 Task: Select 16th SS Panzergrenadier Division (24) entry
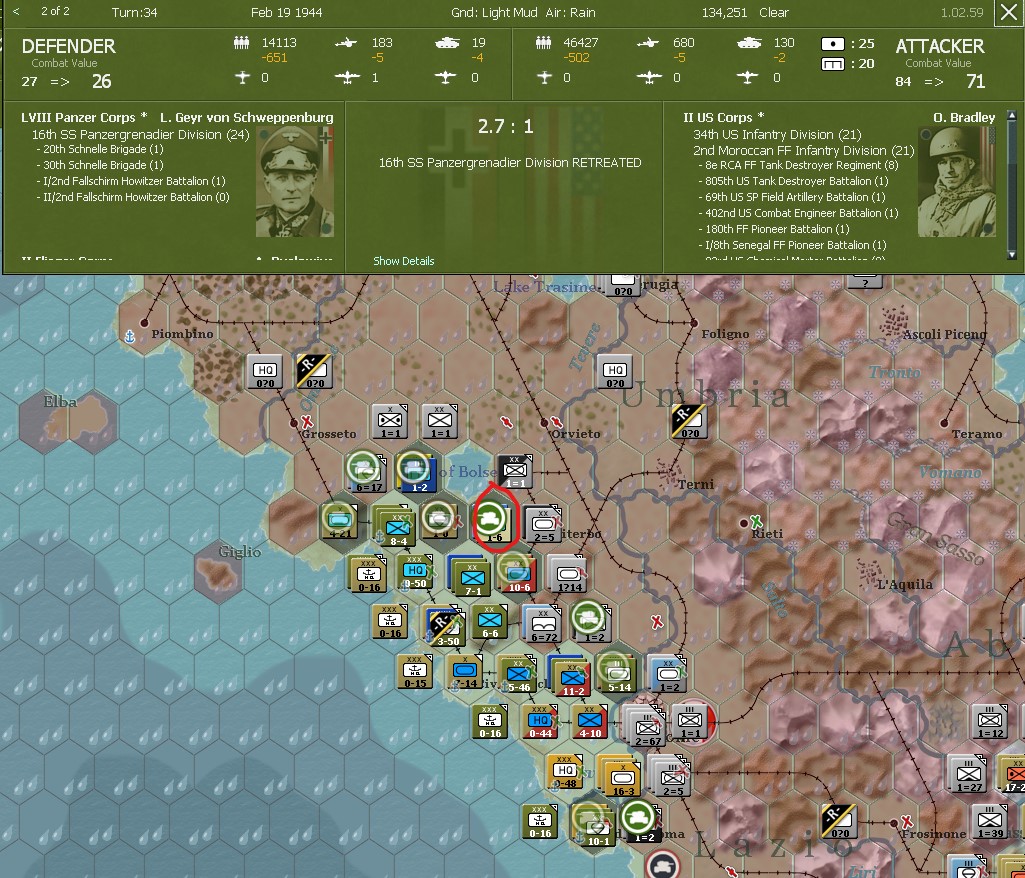(x=141, y=135)
